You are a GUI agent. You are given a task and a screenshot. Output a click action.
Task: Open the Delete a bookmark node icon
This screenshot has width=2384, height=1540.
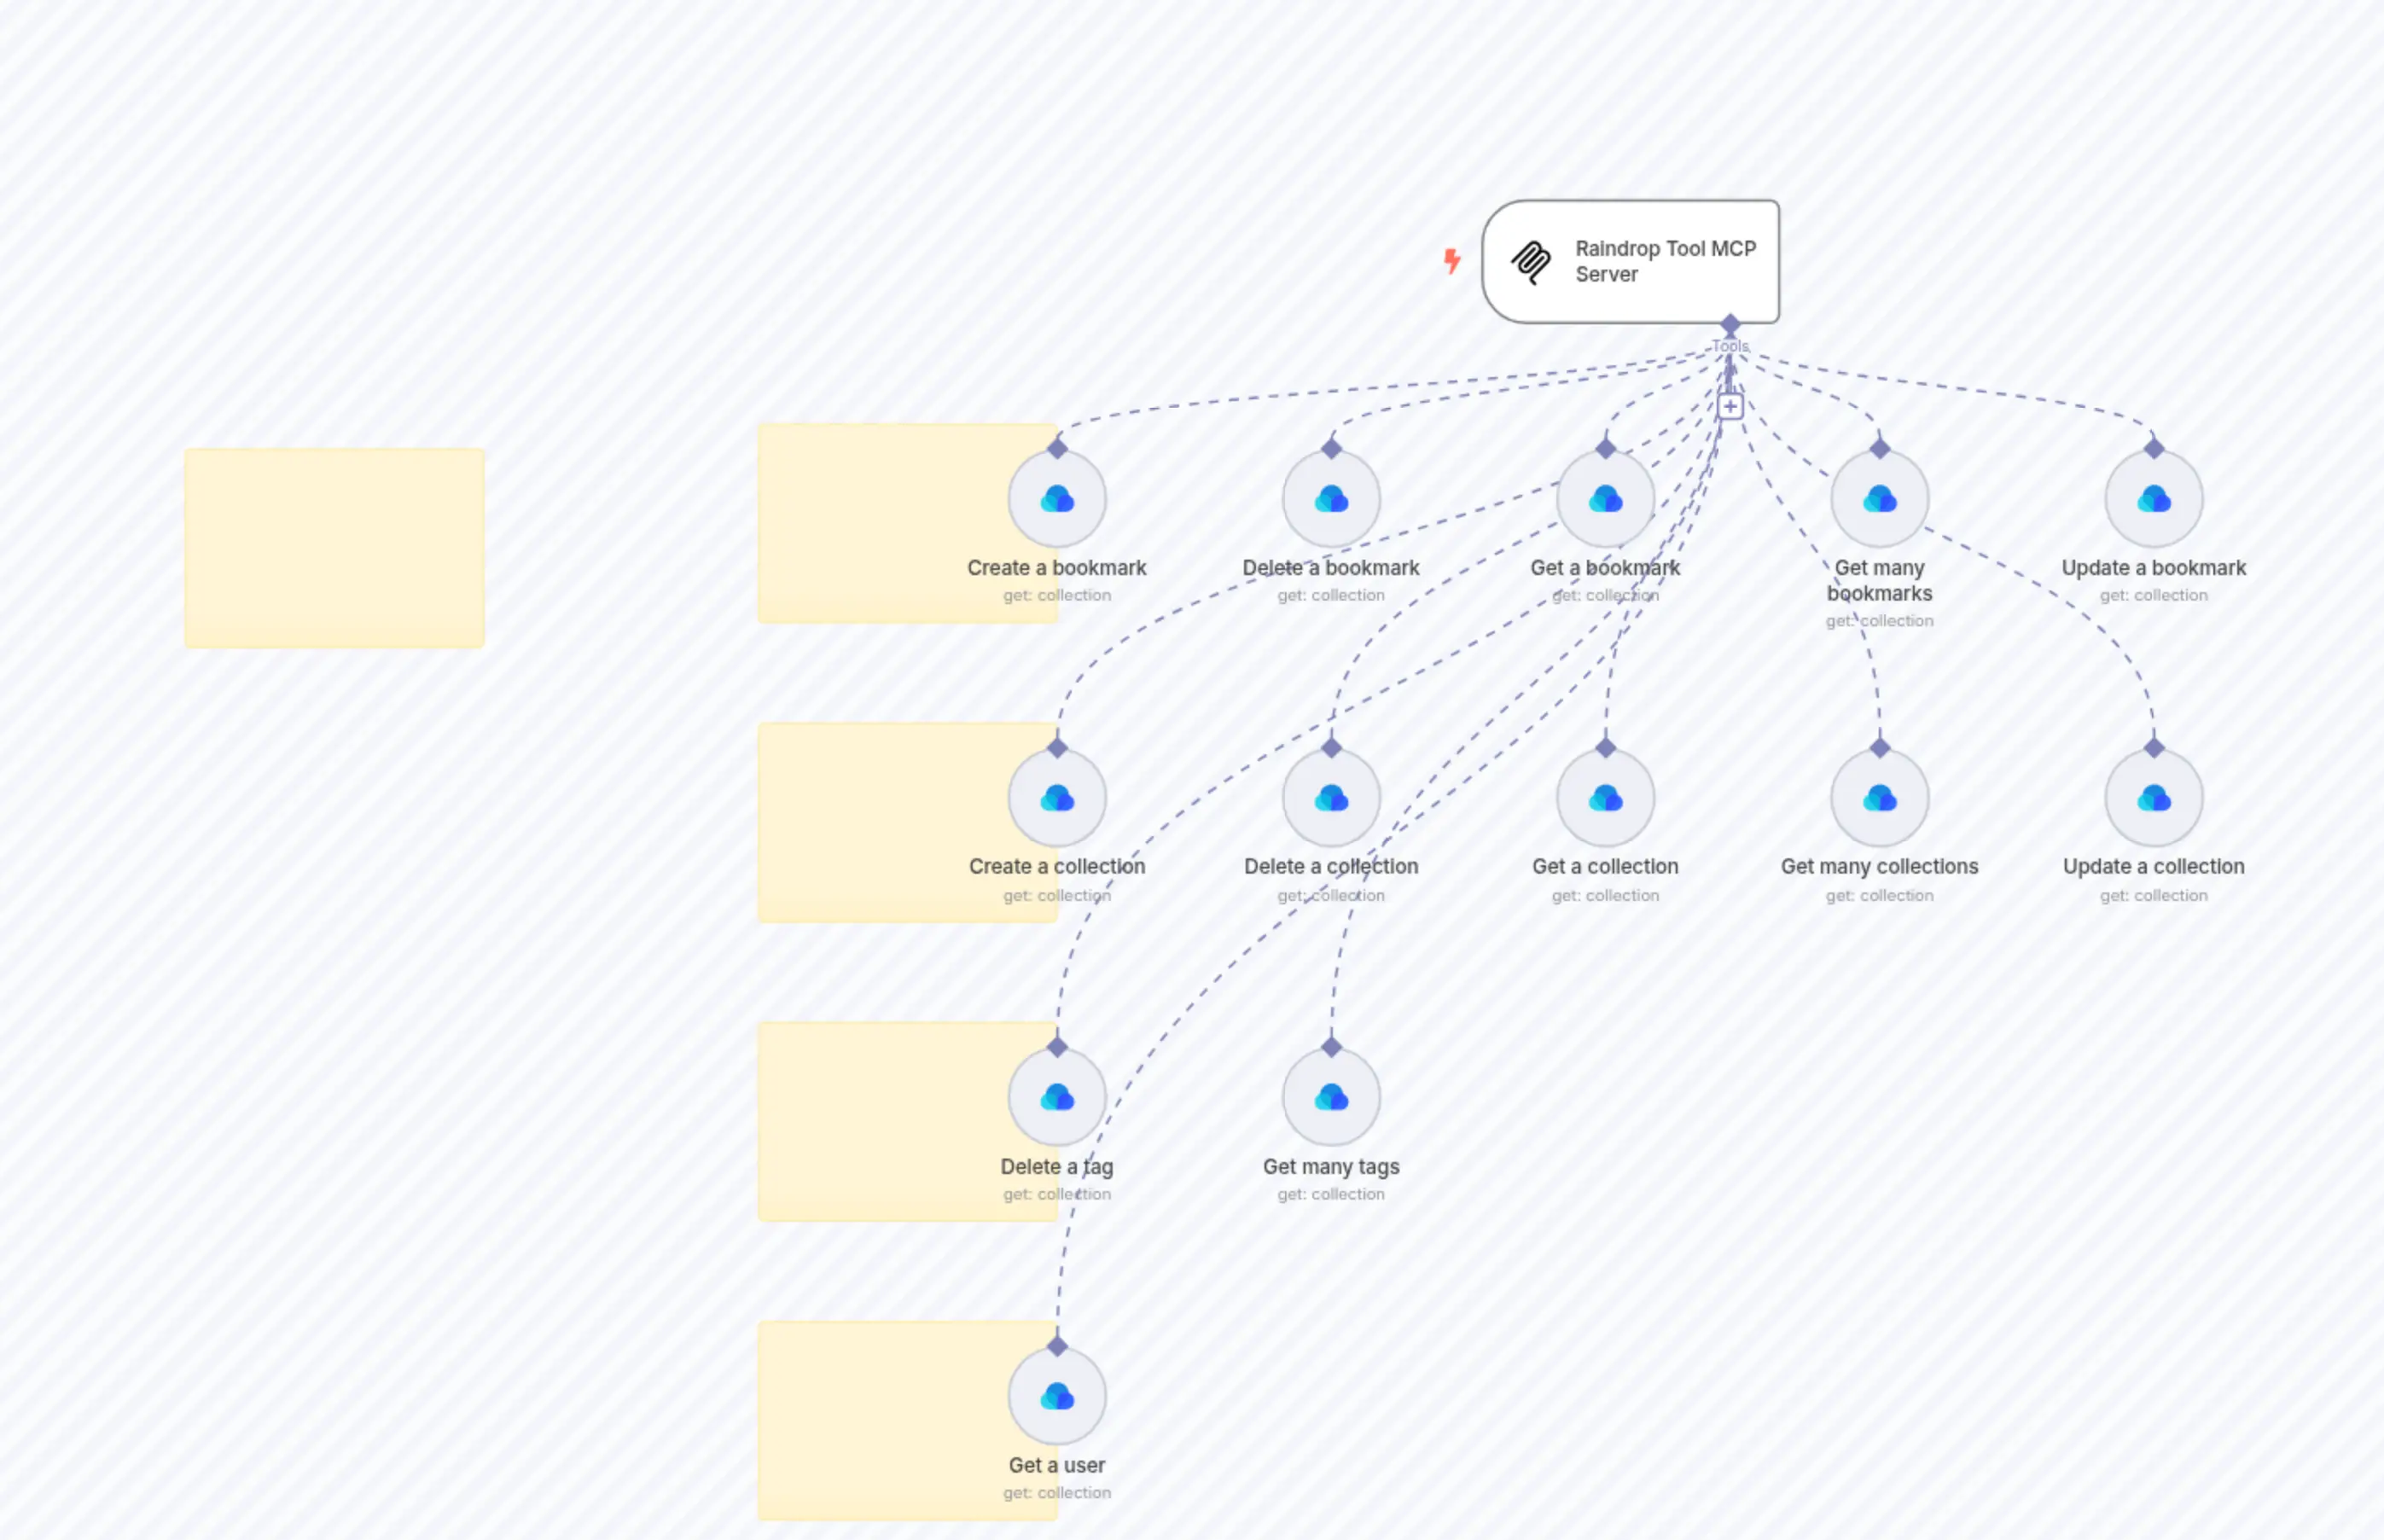coord(1331,497)
